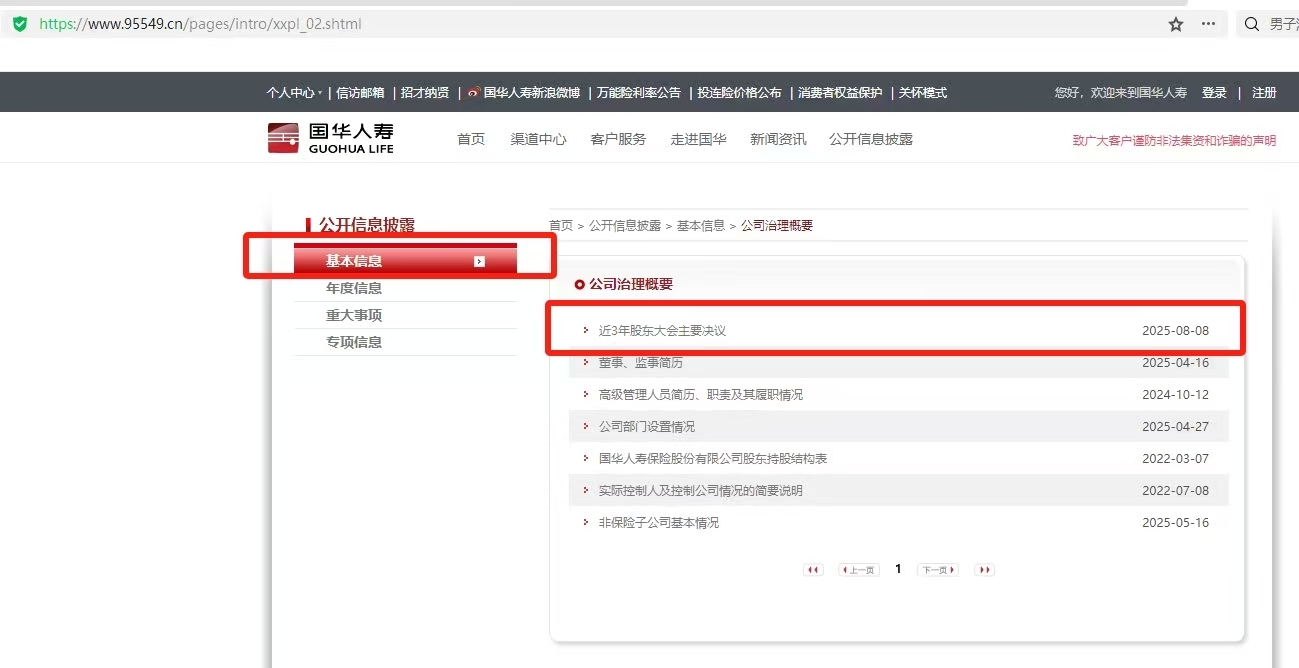Open the 公开信息披露 menu item
Viewport: 1299px width, 668px height.
click(871, 139)
